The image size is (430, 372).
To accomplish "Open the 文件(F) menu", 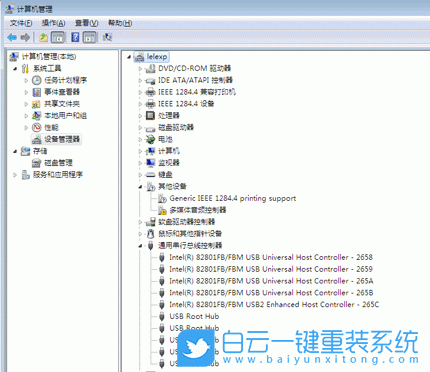I will [21, 23].
